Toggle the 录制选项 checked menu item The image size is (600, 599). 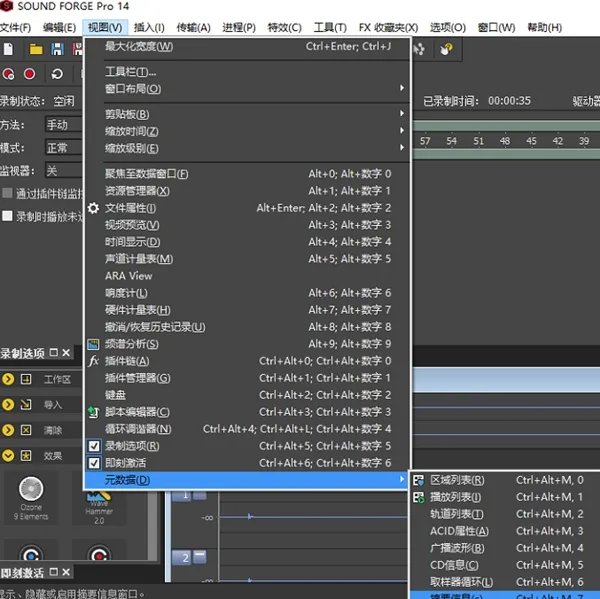(247, 446)
